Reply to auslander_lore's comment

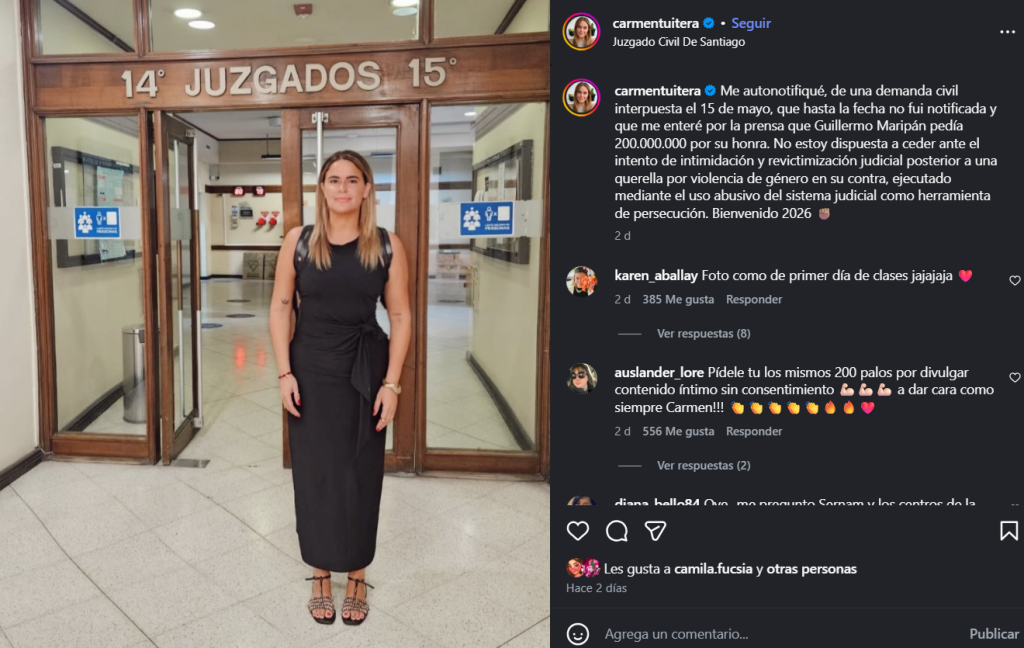tap(754, 431)
